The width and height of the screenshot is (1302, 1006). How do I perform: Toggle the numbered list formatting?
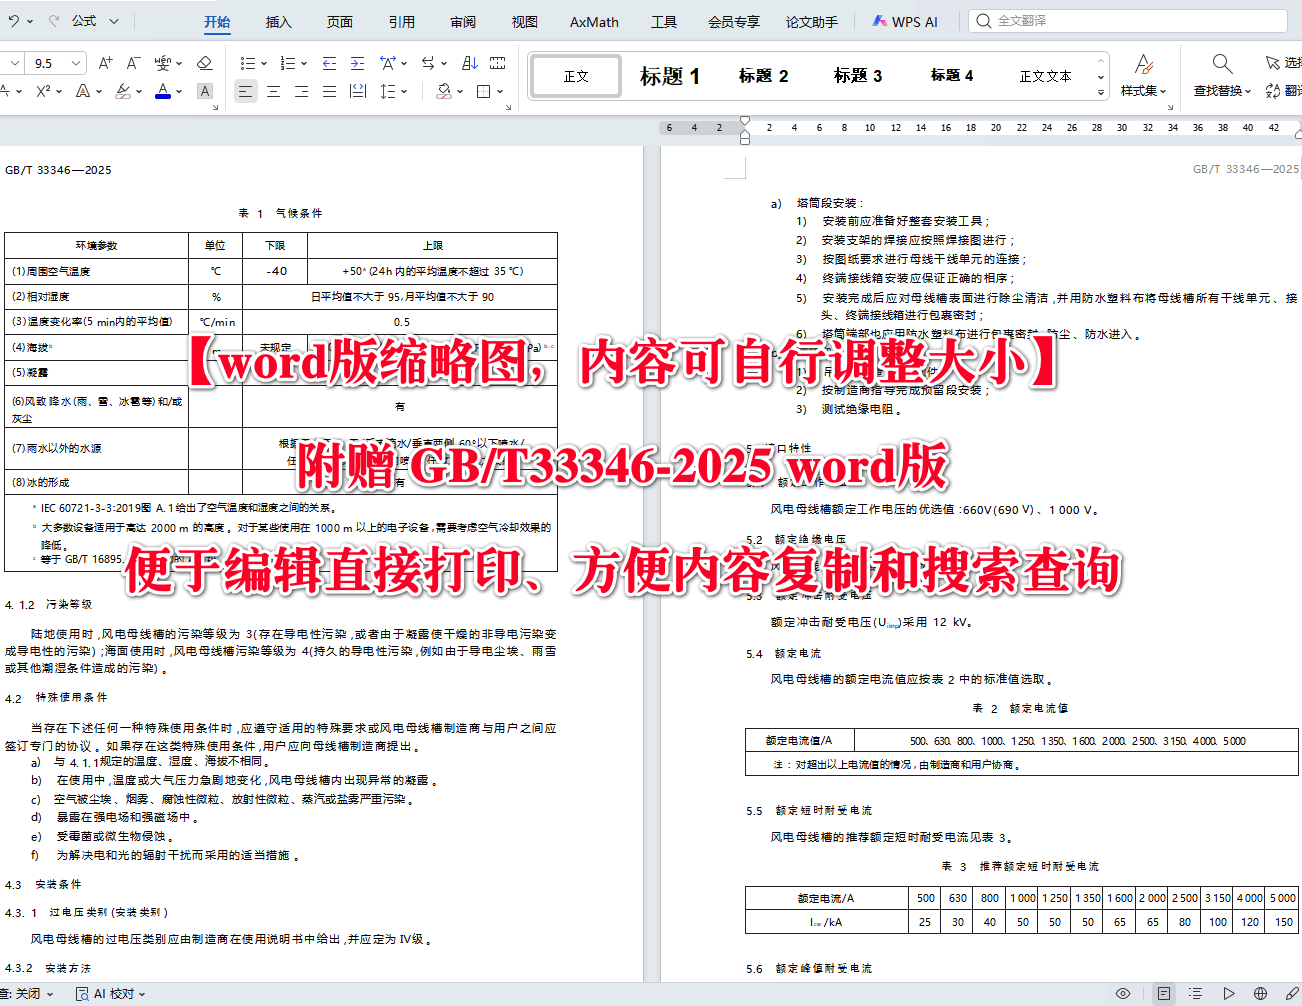pos(288,62)
